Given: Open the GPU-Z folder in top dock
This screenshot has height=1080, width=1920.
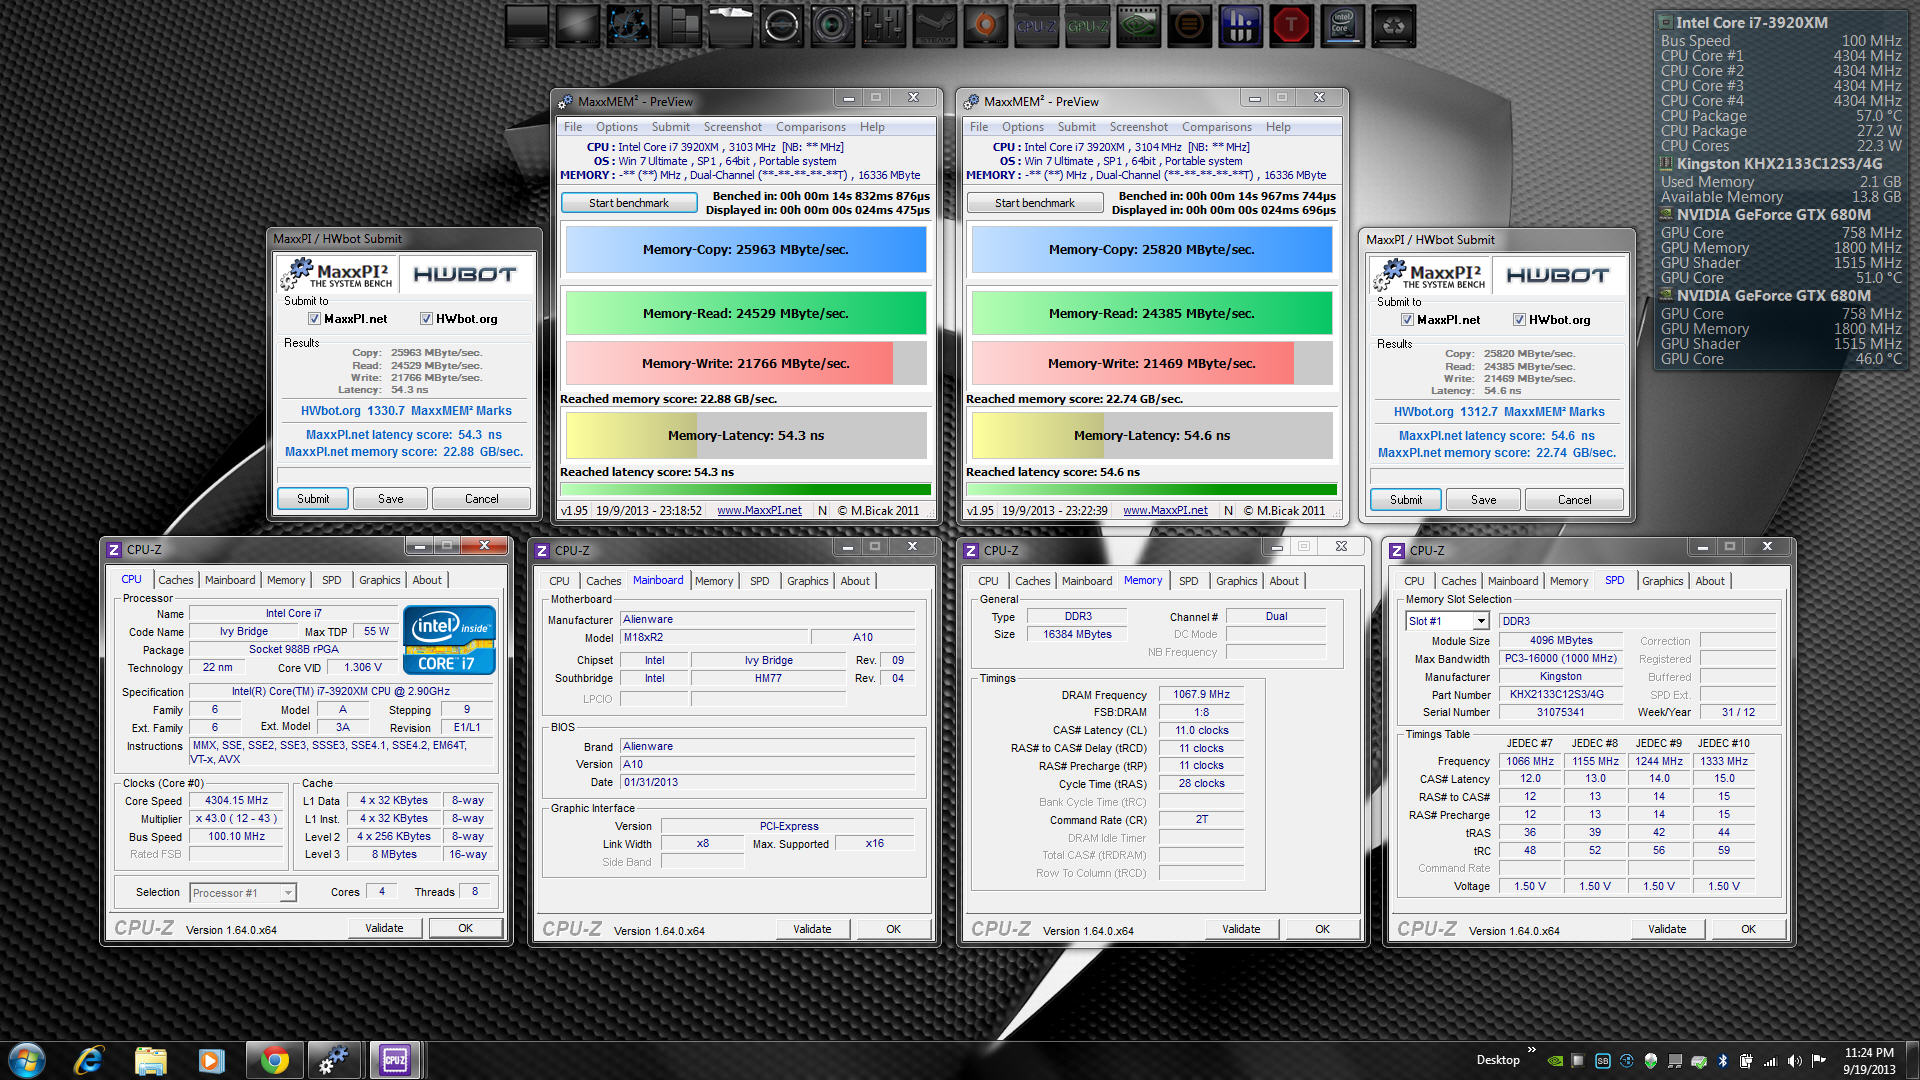Looking at the screenshot, I should pos(1087,26).
